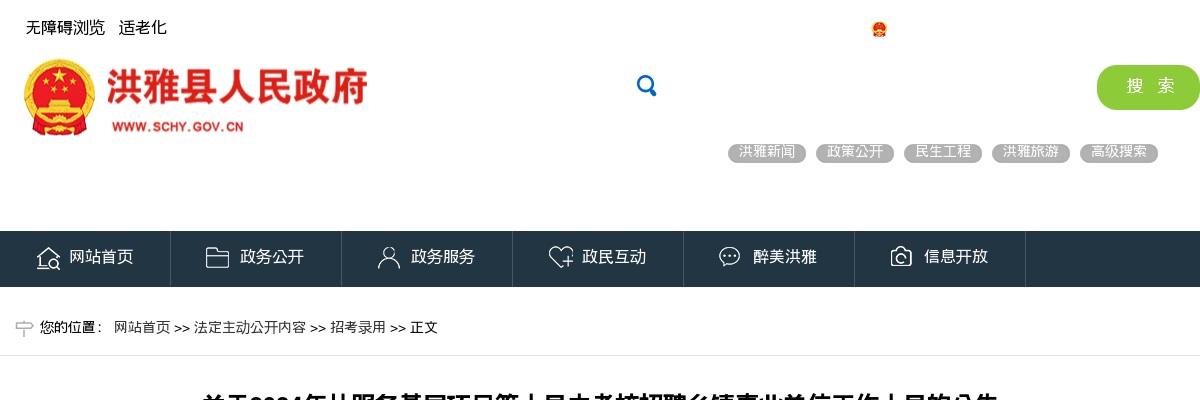This screenshot has width=1200, height=400.
Task: Click the small emblem icon at top
Action: pos(879,29)
